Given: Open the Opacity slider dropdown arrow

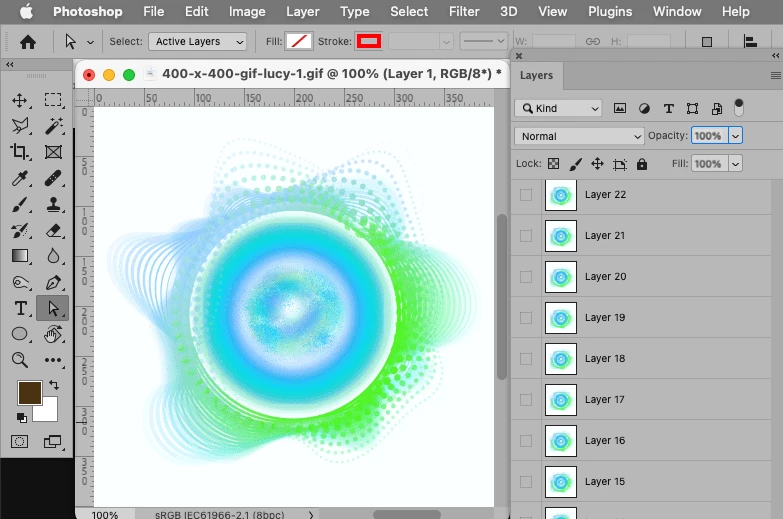Looking at the screenshot, I should click(736, 136).
